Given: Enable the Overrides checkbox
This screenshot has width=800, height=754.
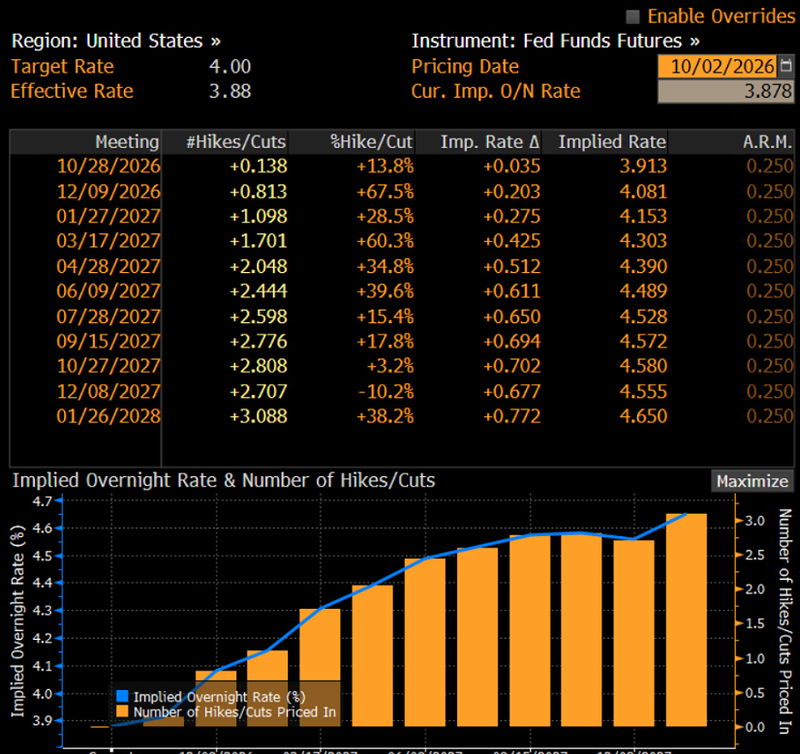Looking at the screenshot, I should click(633, 17).
